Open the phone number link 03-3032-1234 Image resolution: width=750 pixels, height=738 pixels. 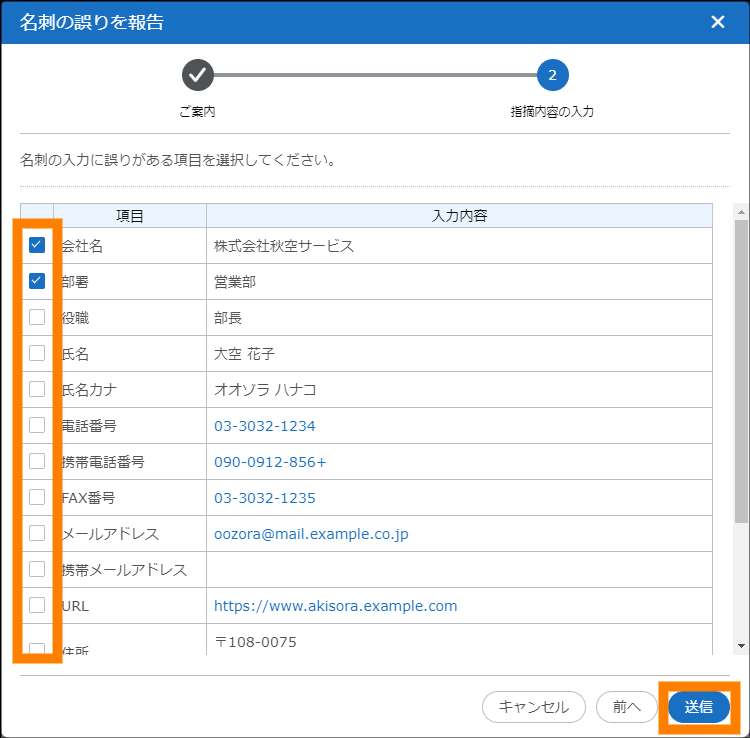click(x=265, y=426)
